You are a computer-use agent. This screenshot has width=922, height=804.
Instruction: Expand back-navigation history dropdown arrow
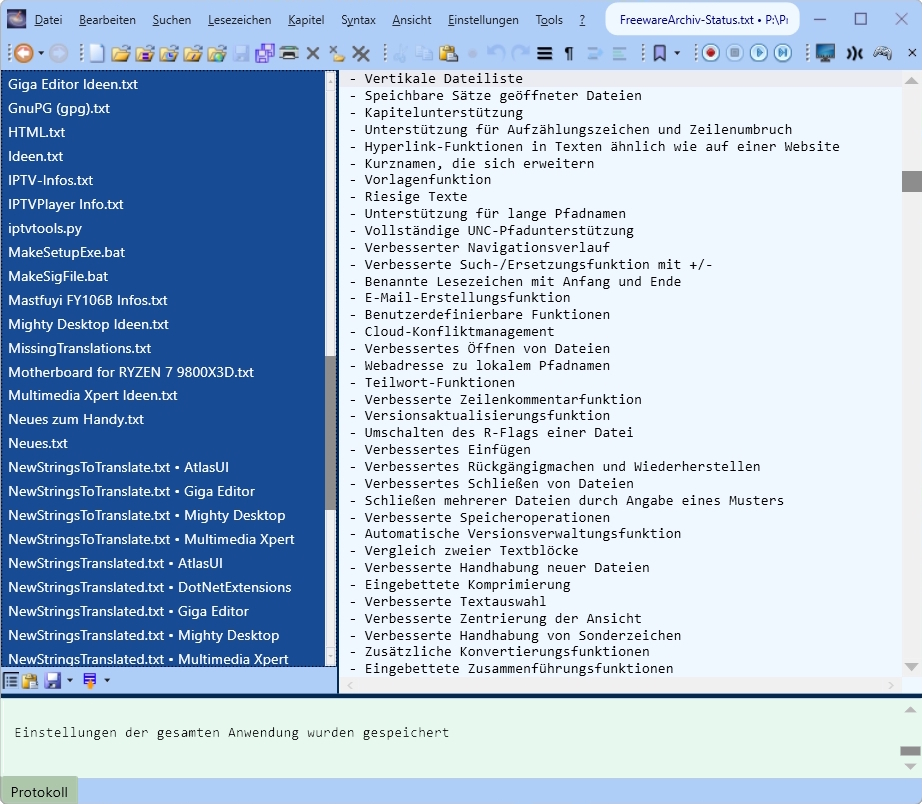(x=39, y=53)
